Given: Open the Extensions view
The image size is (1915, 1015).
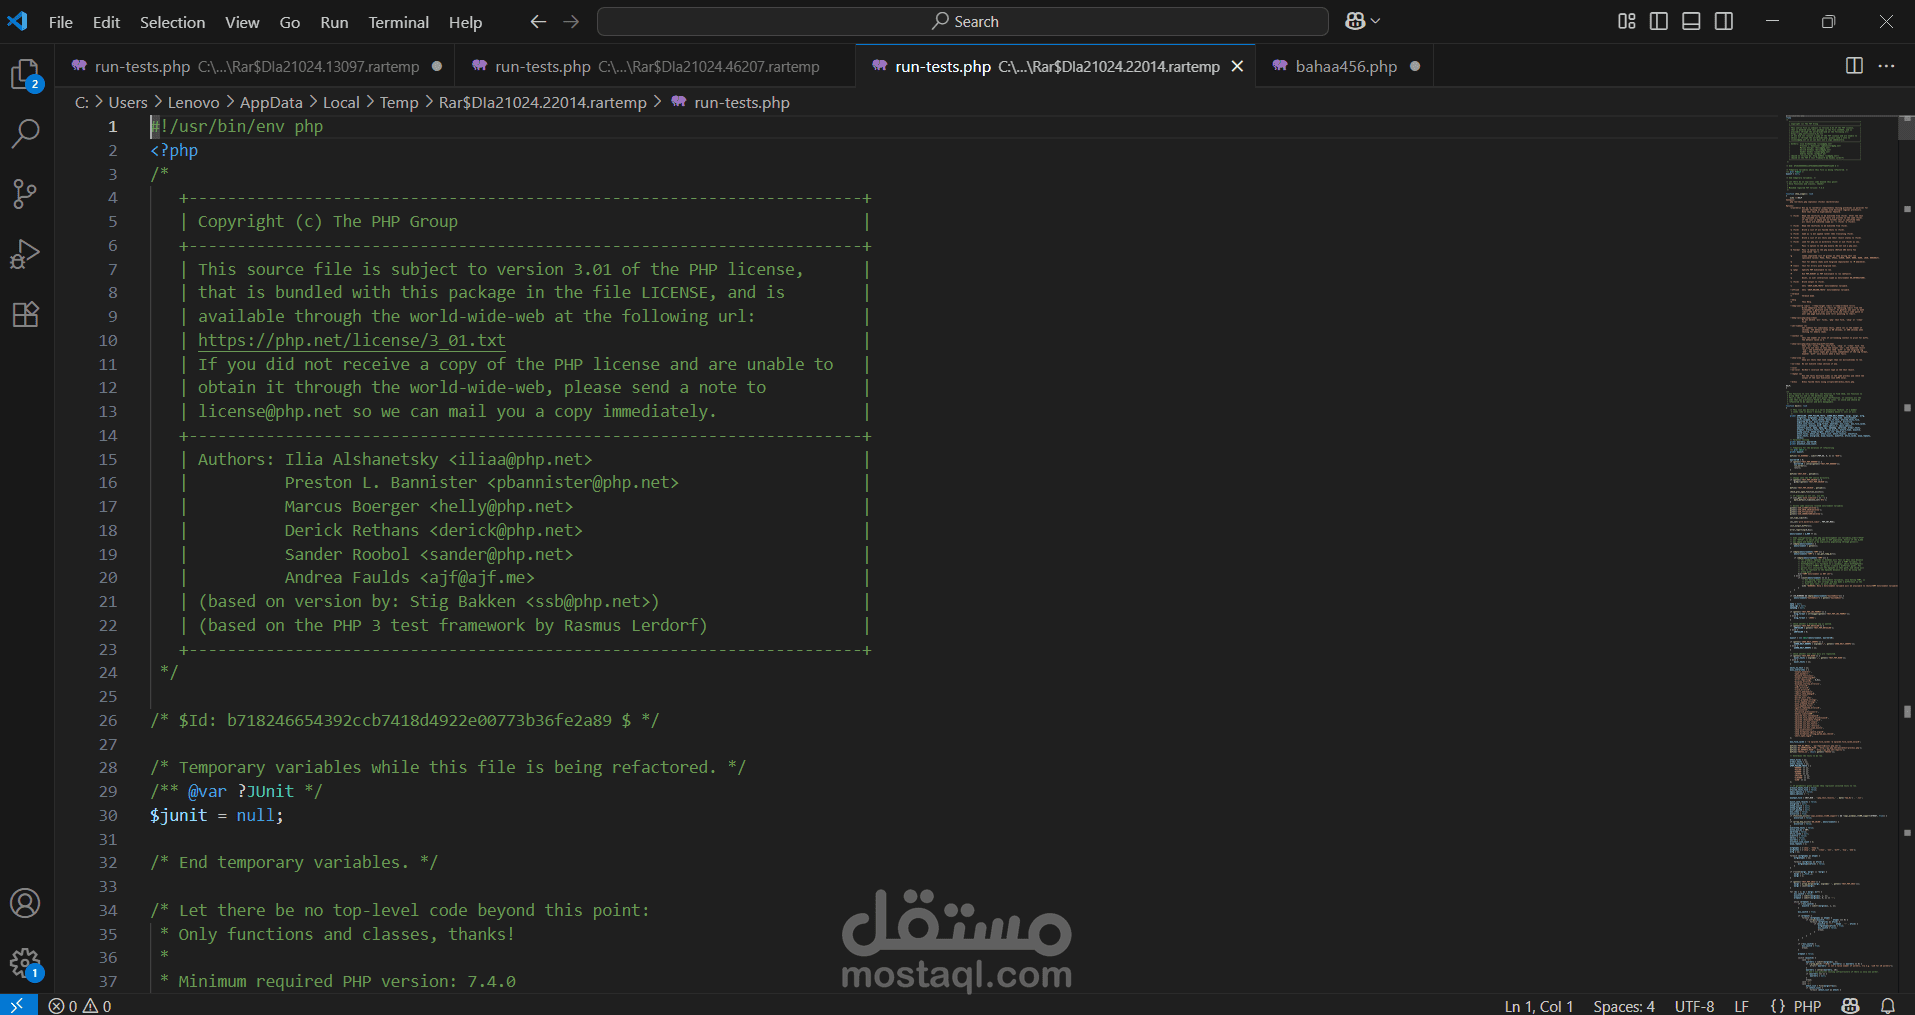Looking at the screenshot, I should click(x=25, y=314).
